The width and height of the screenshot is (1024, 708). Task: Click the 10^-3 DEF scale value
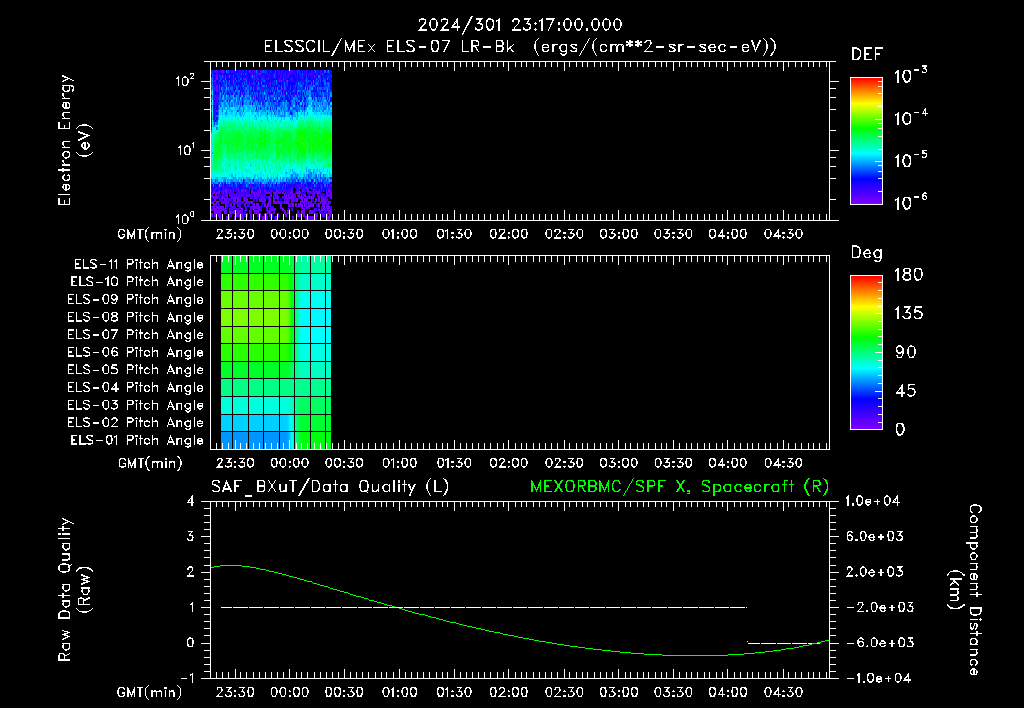[x=910, y=76]
